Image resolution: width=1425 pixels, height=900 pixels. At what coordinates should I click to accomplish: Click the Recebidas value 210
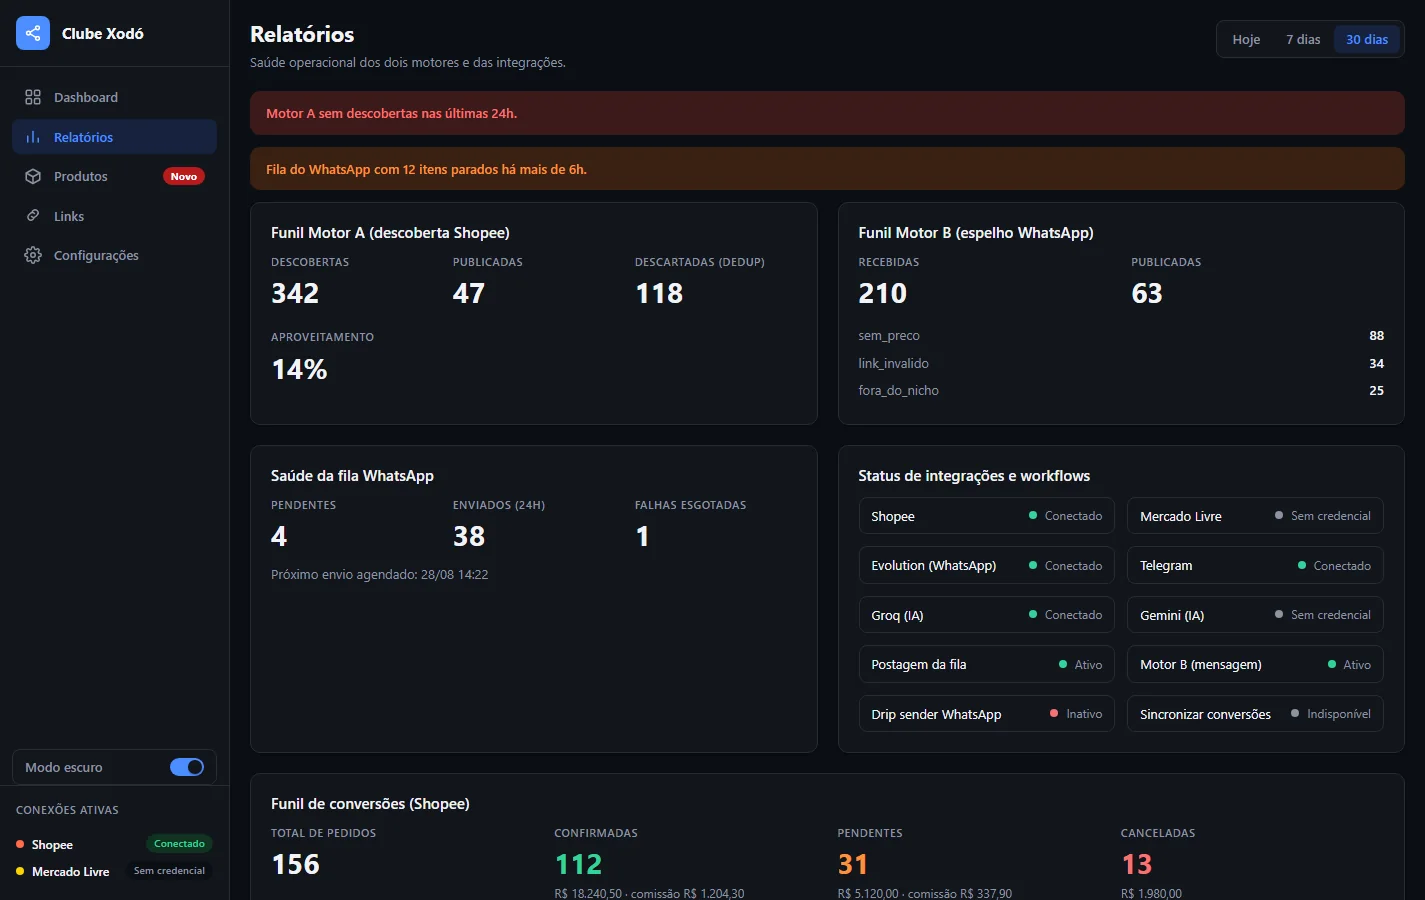tap(882, 293)
